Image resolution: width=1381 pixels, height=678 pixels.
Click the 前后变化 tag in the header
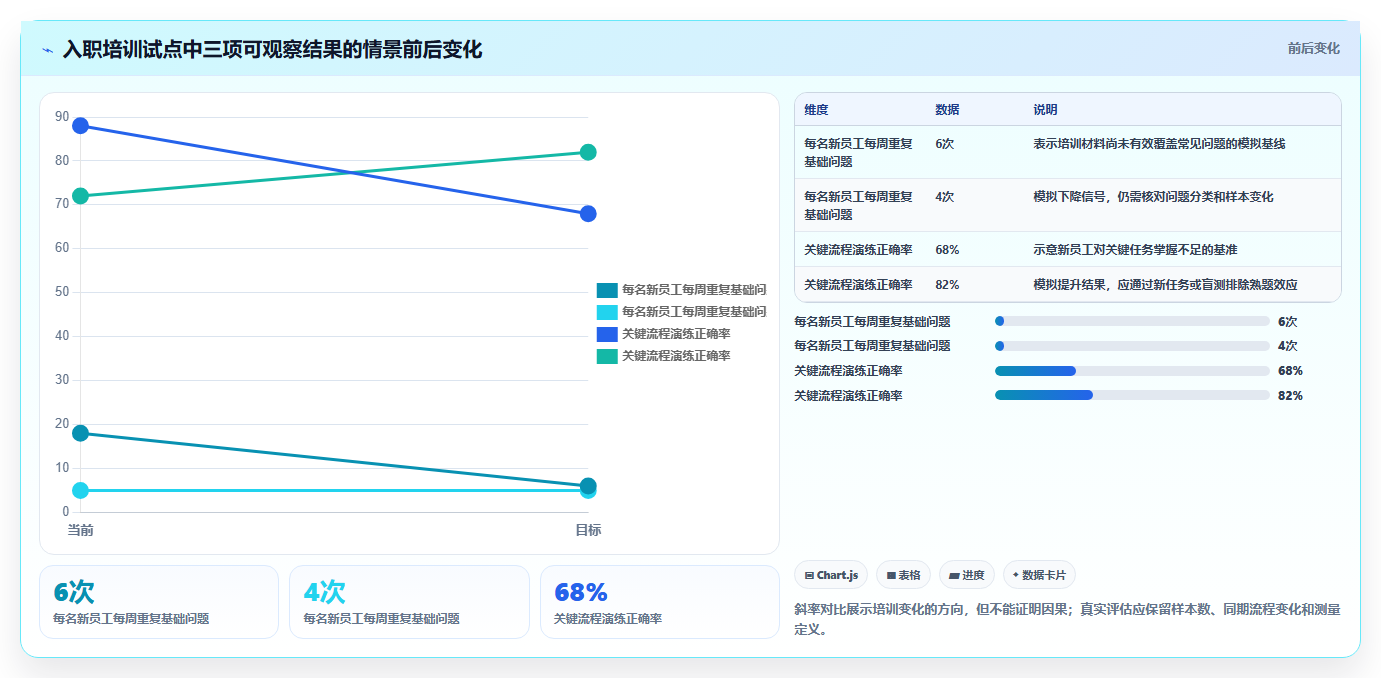[1313, 48]
